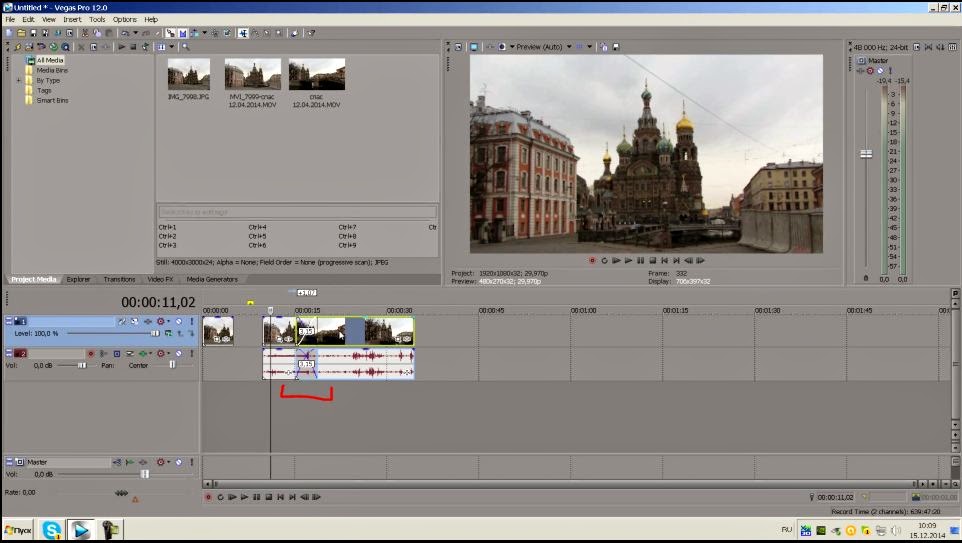Click the Master volume fader in mixer
Viewport: 962px width, 543px height.
click(866, 153)
